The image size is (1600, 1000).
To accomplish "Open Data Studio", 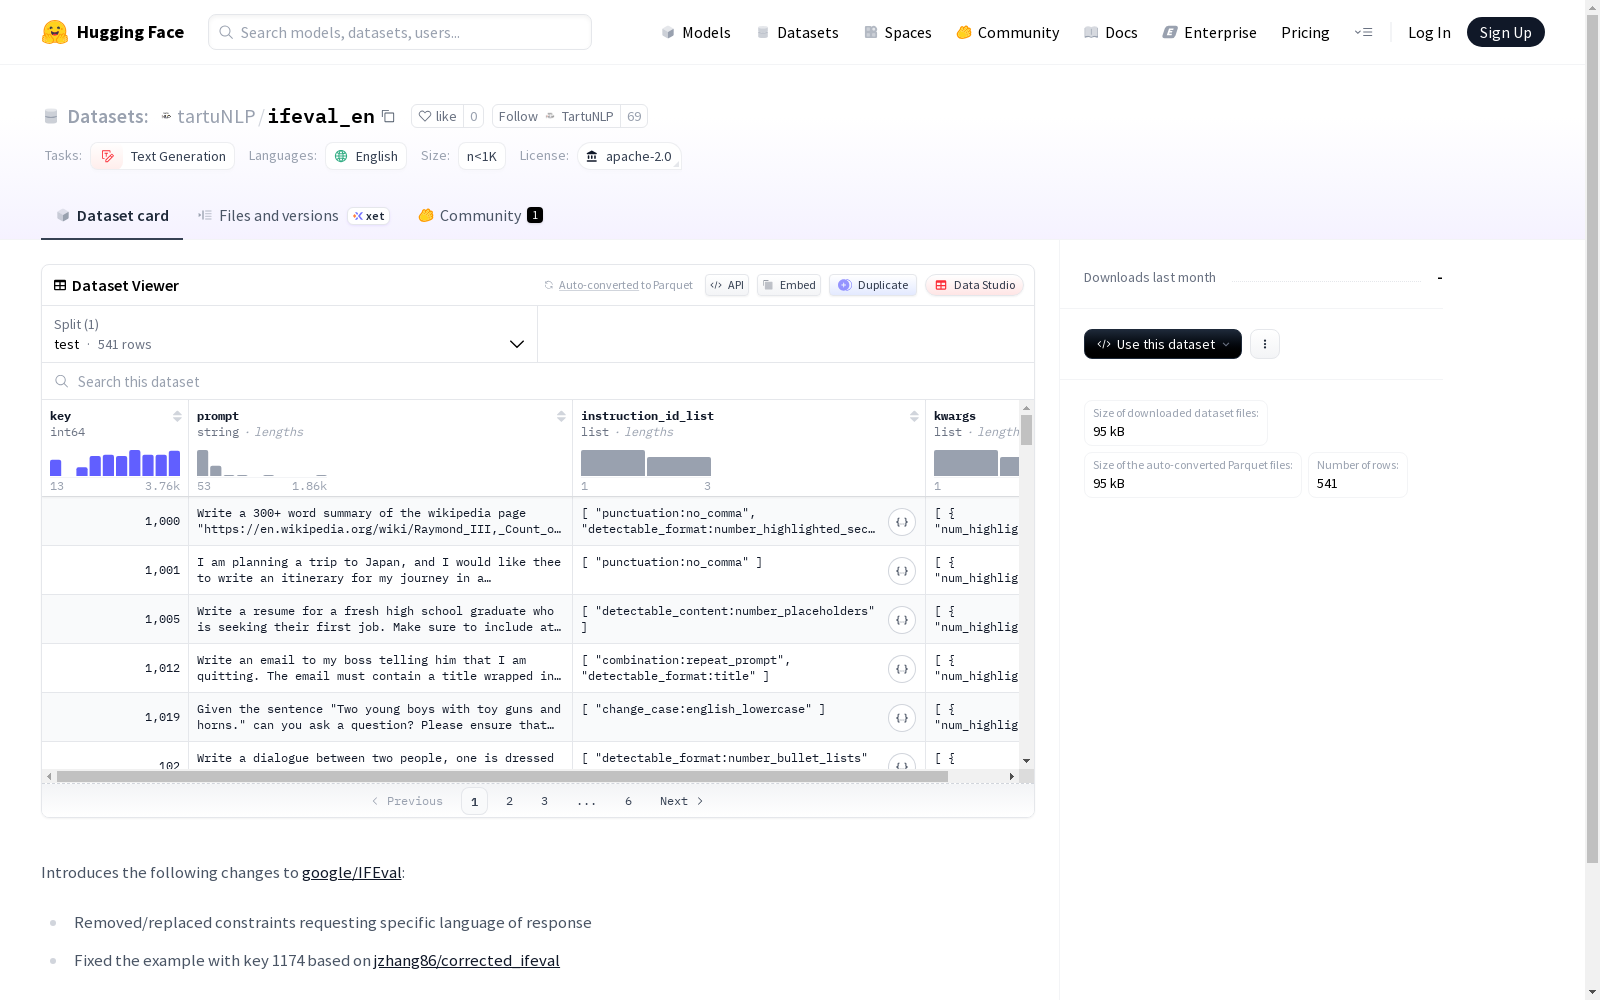I will [975, 285].
